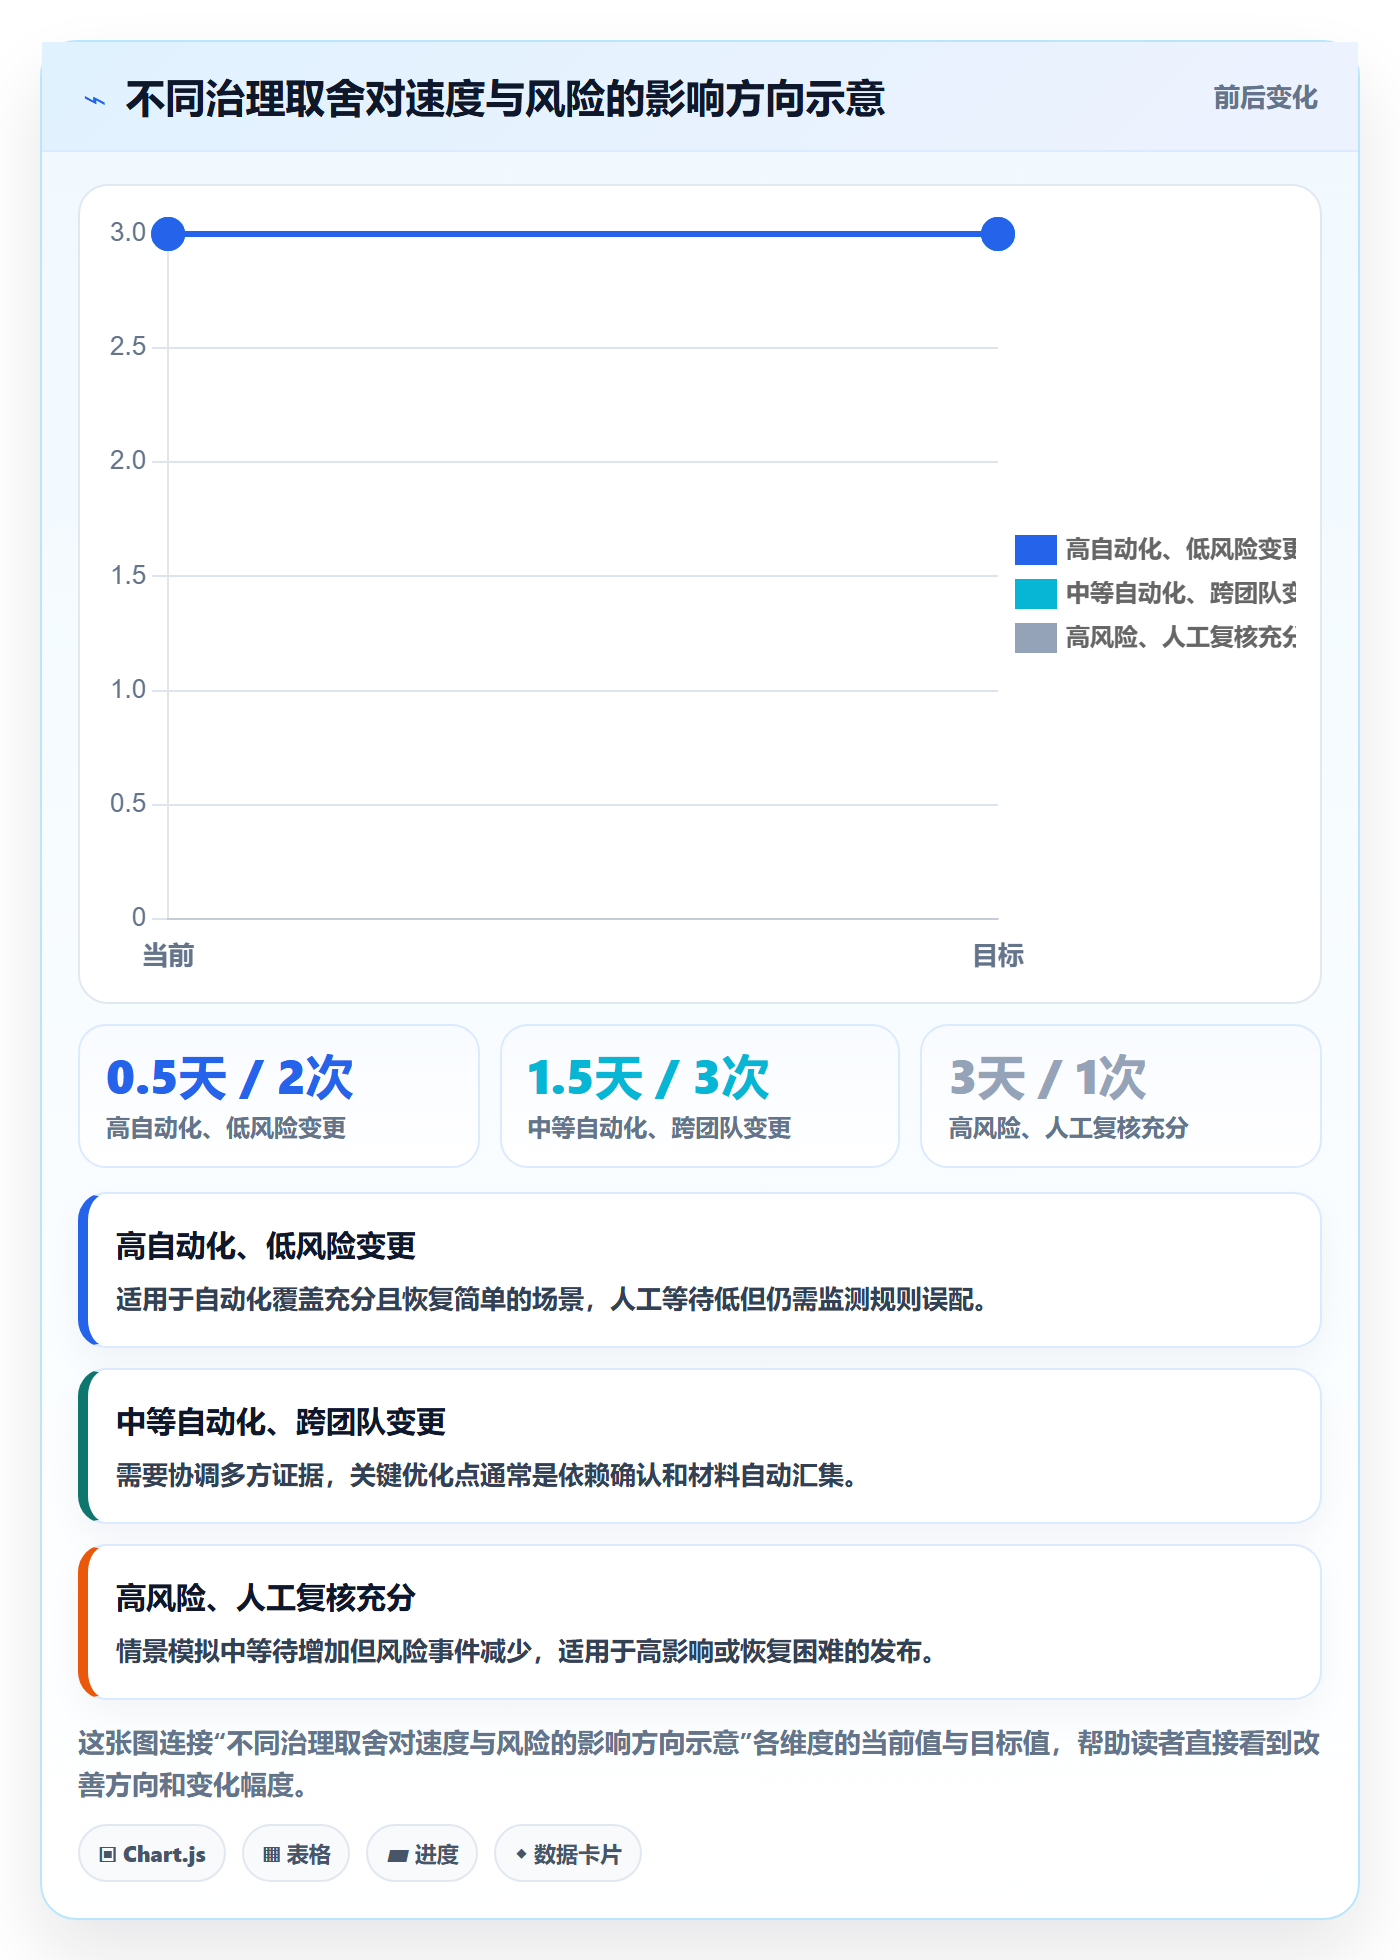
Task: Open the 中等自动化、跨团队变更 description card
Action: point(700,1446)
